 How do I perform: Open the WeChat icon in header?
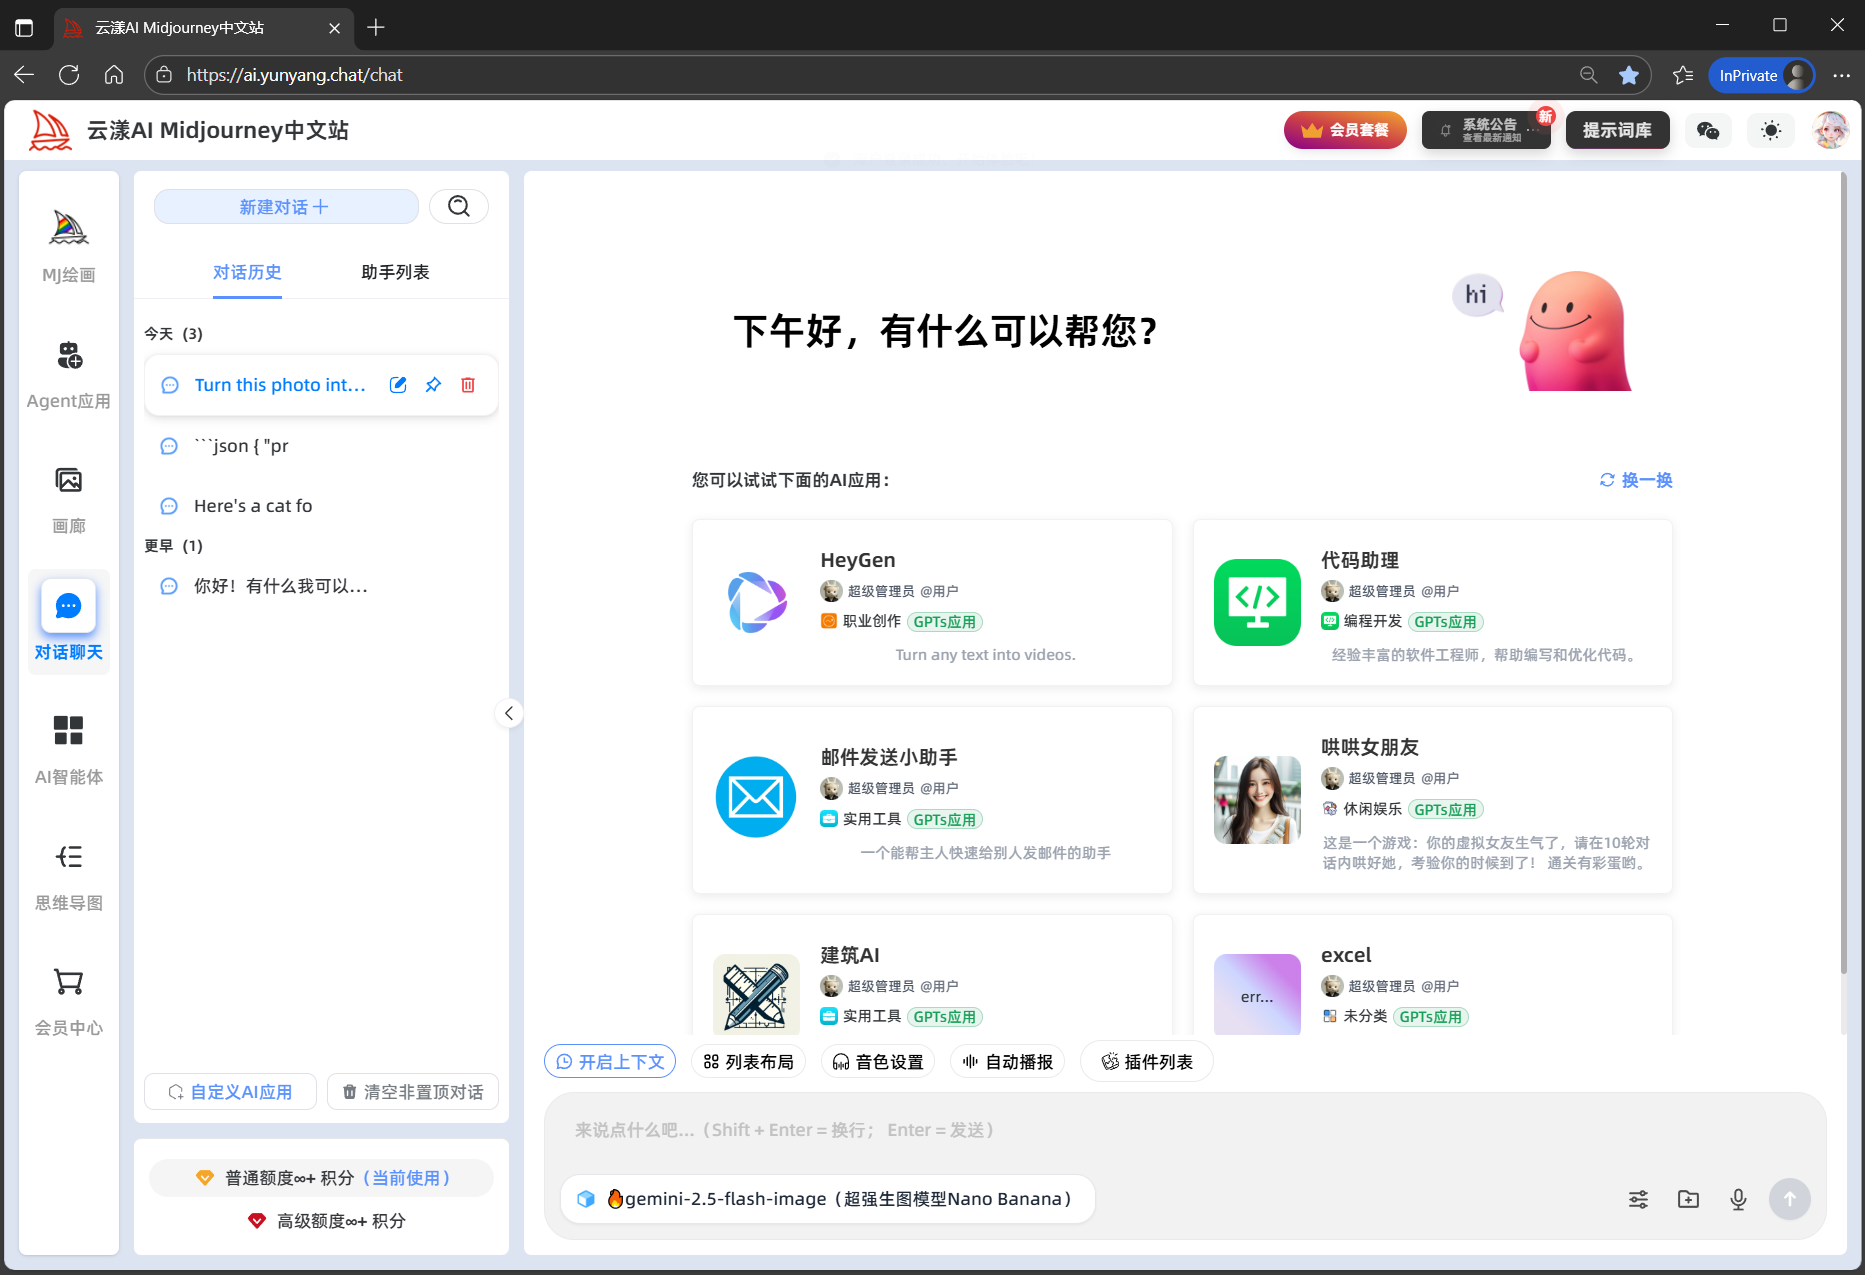[1708, 130]
